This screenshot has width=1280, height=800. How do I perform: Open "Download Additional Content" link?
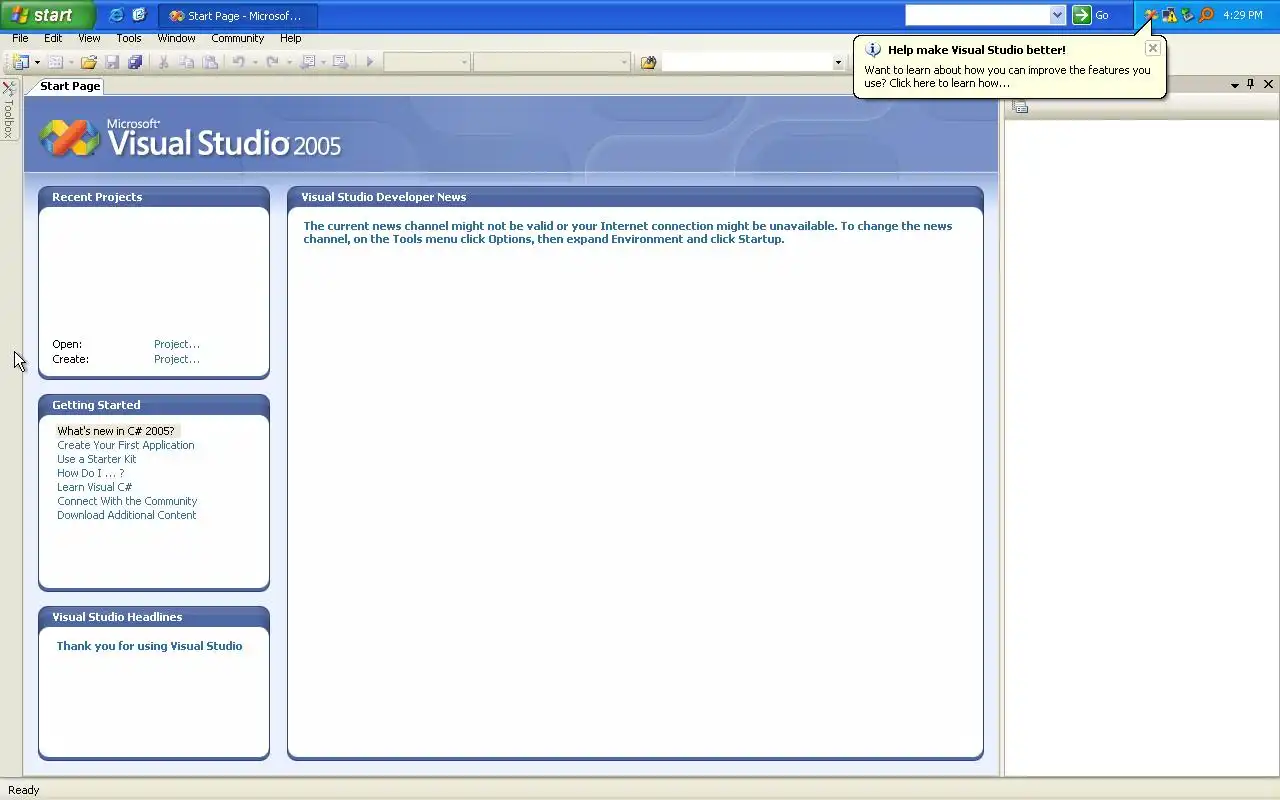(127, 515)
